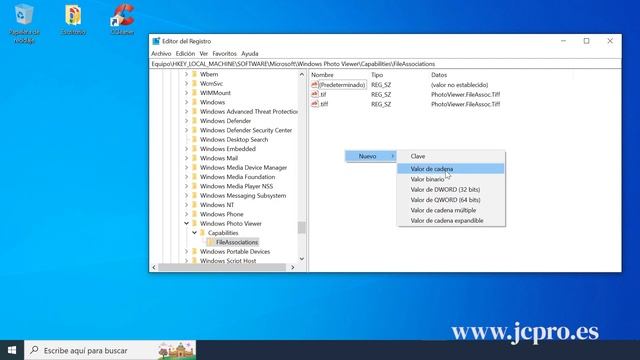Choose Valor de DWORD (32 bits)
The image size is (640, 360).
click(451, 189)
